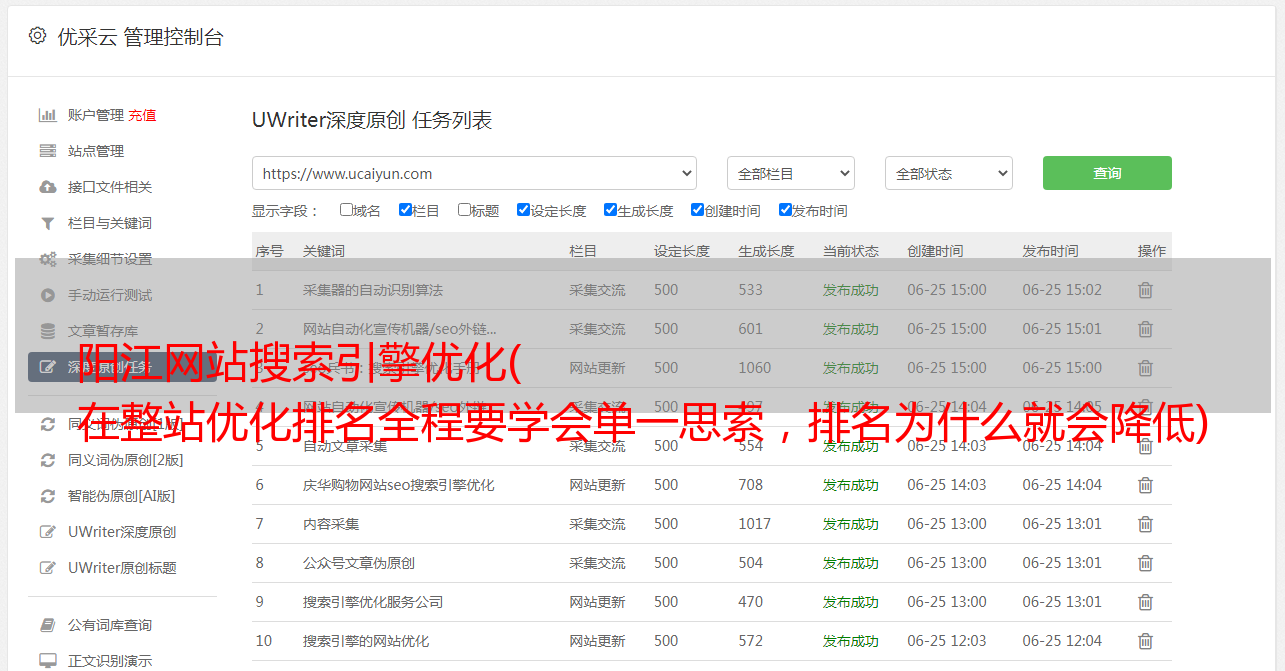Click the funnel icon for 栏目与关键词
The width and height of the screenshot is (1285, 671).
pos(47,223)
